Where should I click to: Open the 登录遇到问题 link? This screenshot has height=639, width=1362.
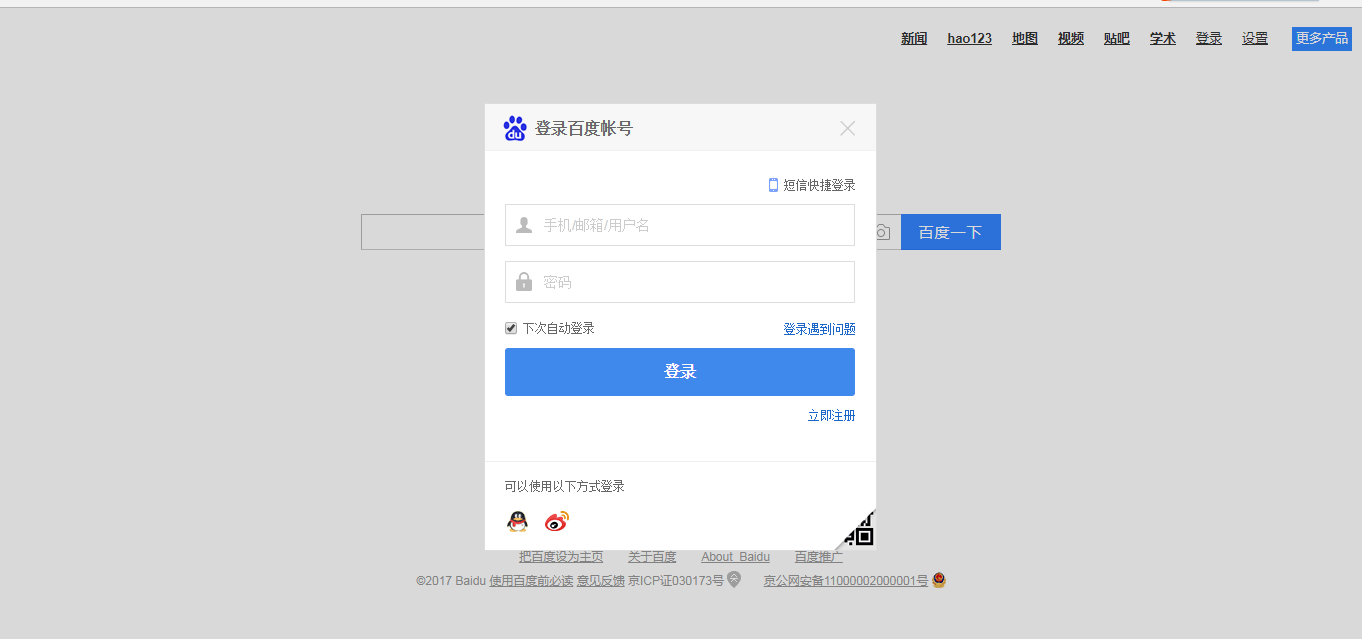[819, 329]
